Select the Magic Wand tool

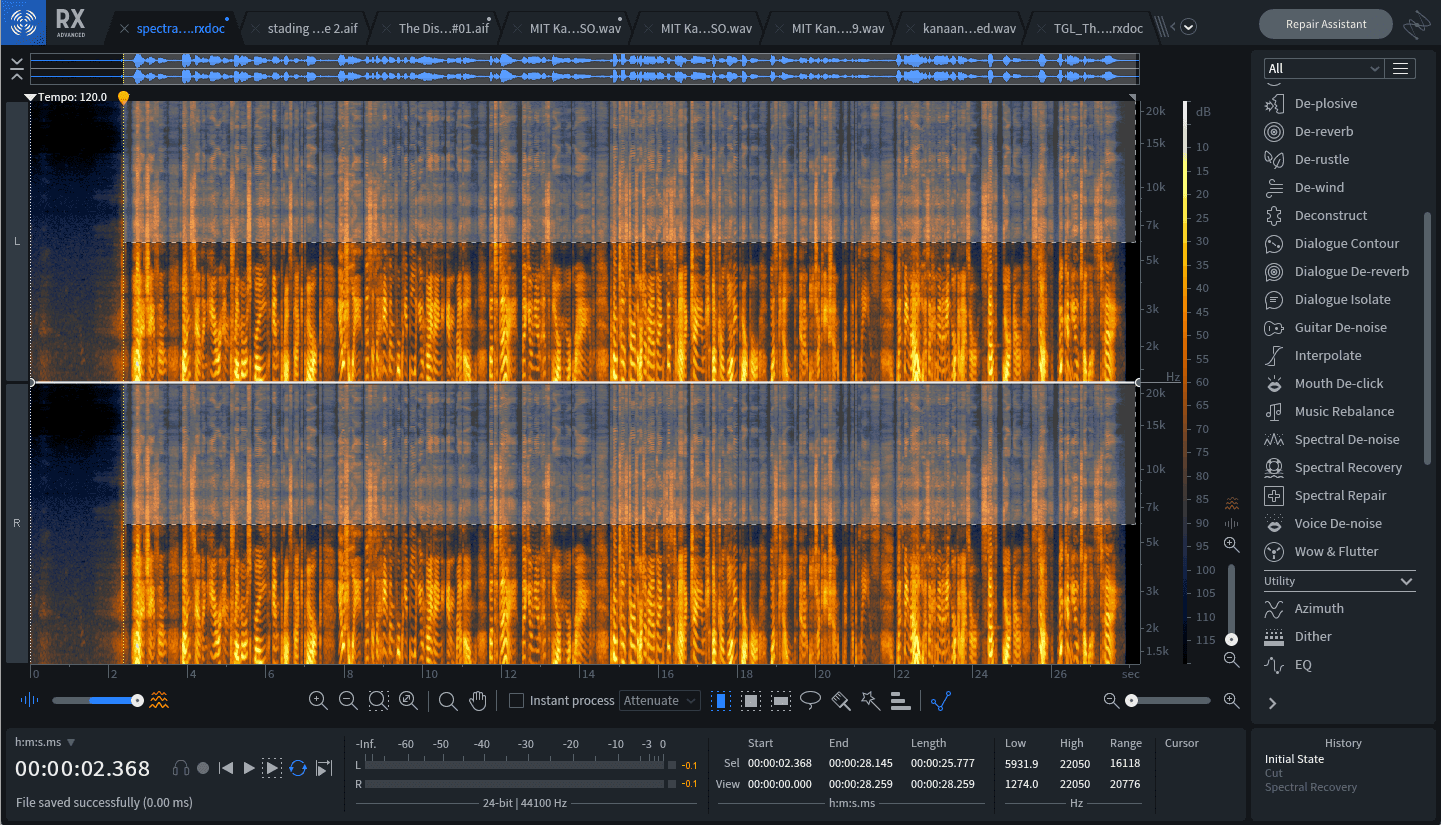871,701
